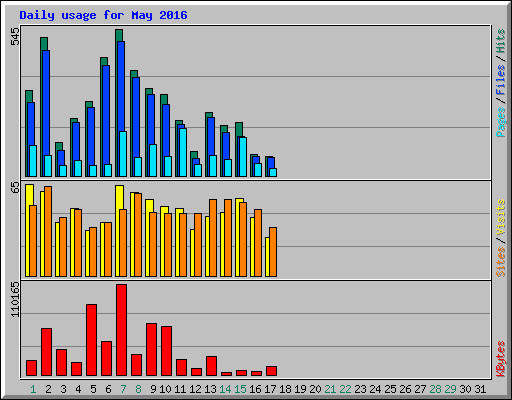This screenshot has width=512, height=400.
Task: Click day 29 on the date axis
Action: (450, 389)
